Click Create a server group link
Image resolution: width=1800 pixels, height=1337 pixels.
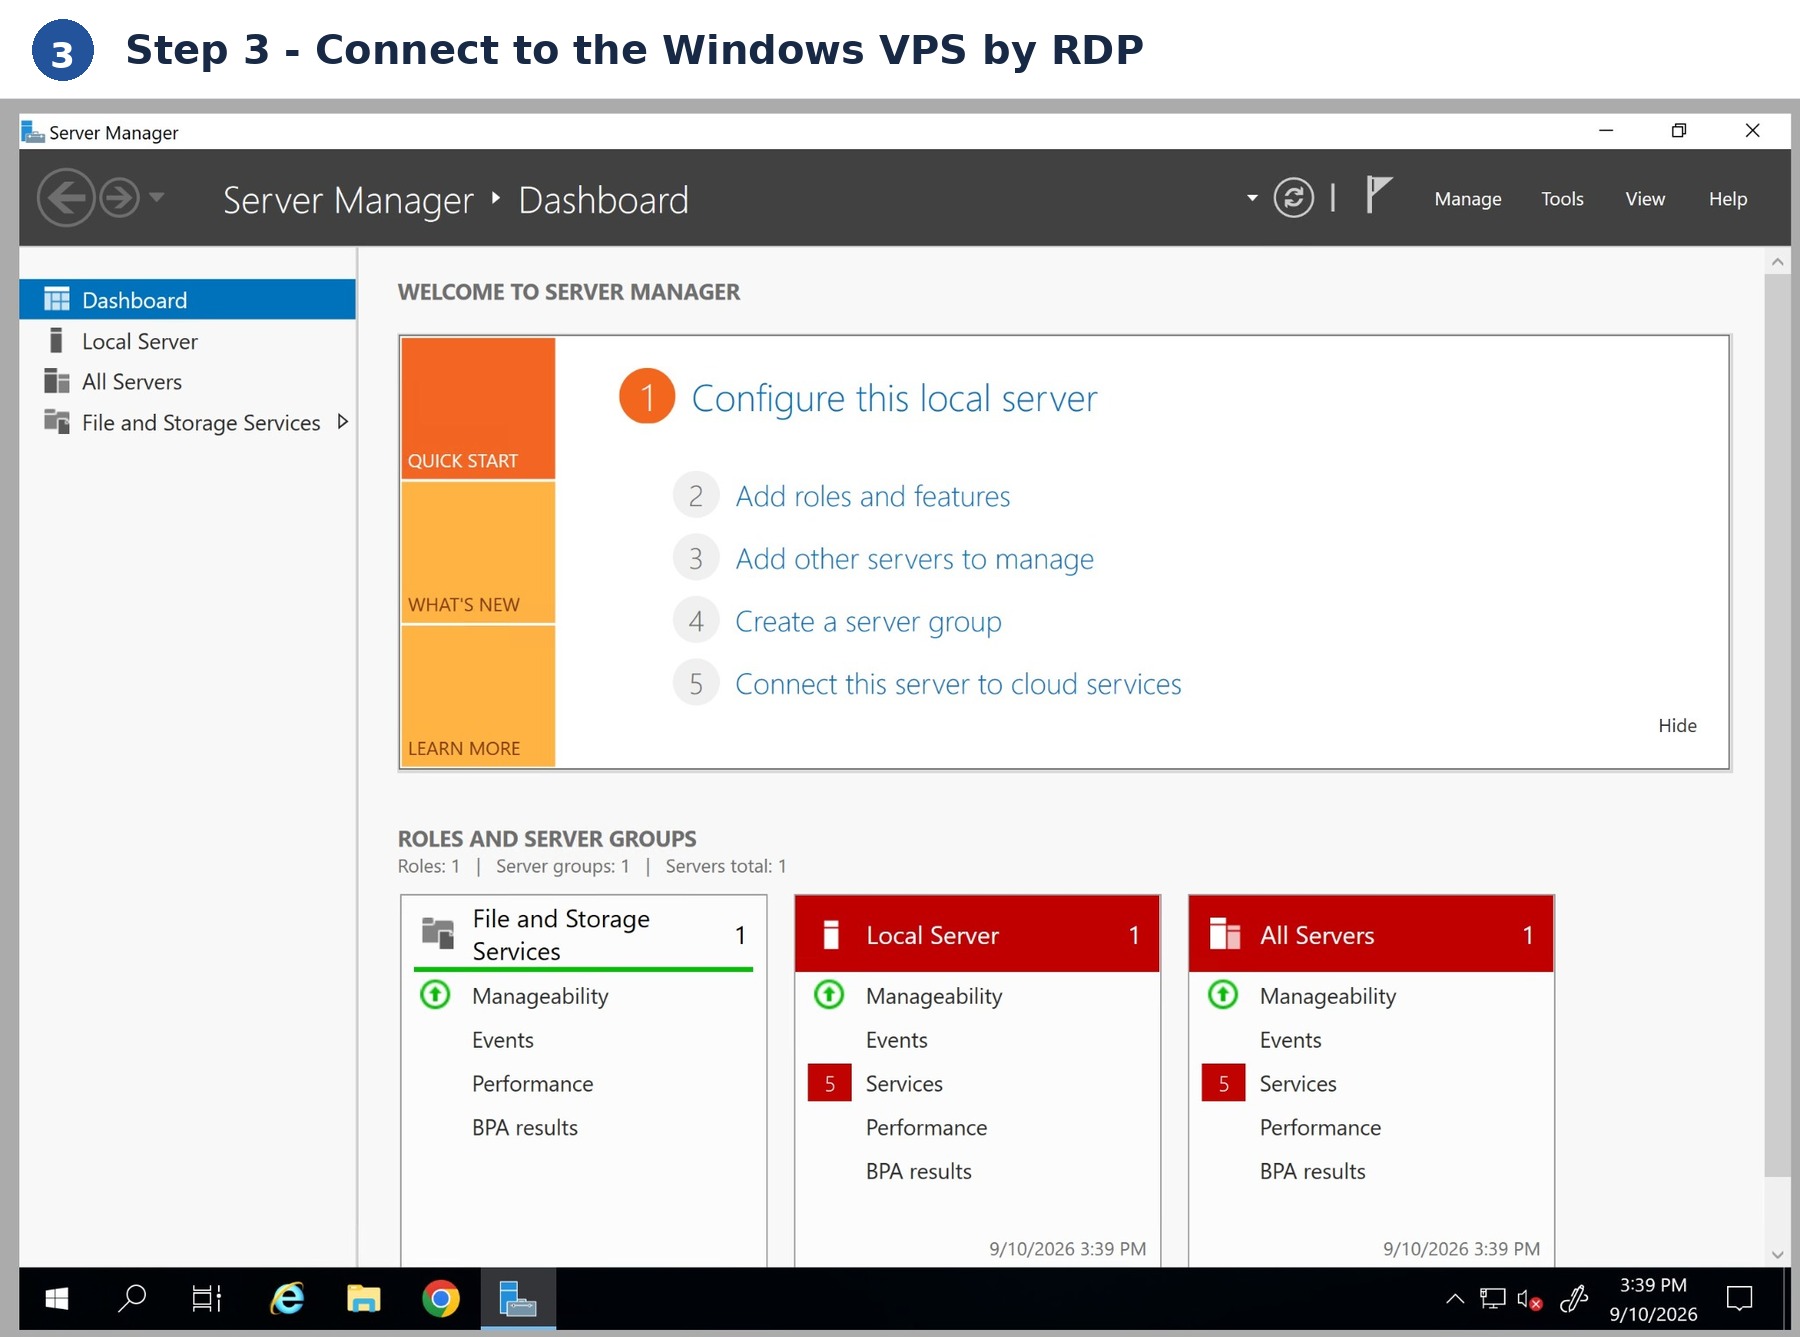click(868, 622)
